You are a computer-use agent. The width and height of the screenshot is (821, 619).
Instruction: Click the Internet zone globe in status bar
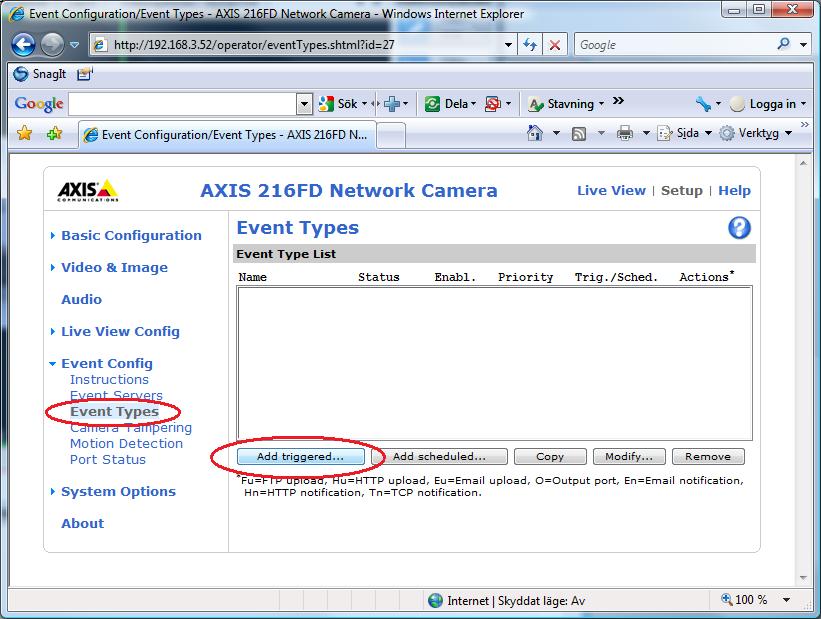point(435,601)
